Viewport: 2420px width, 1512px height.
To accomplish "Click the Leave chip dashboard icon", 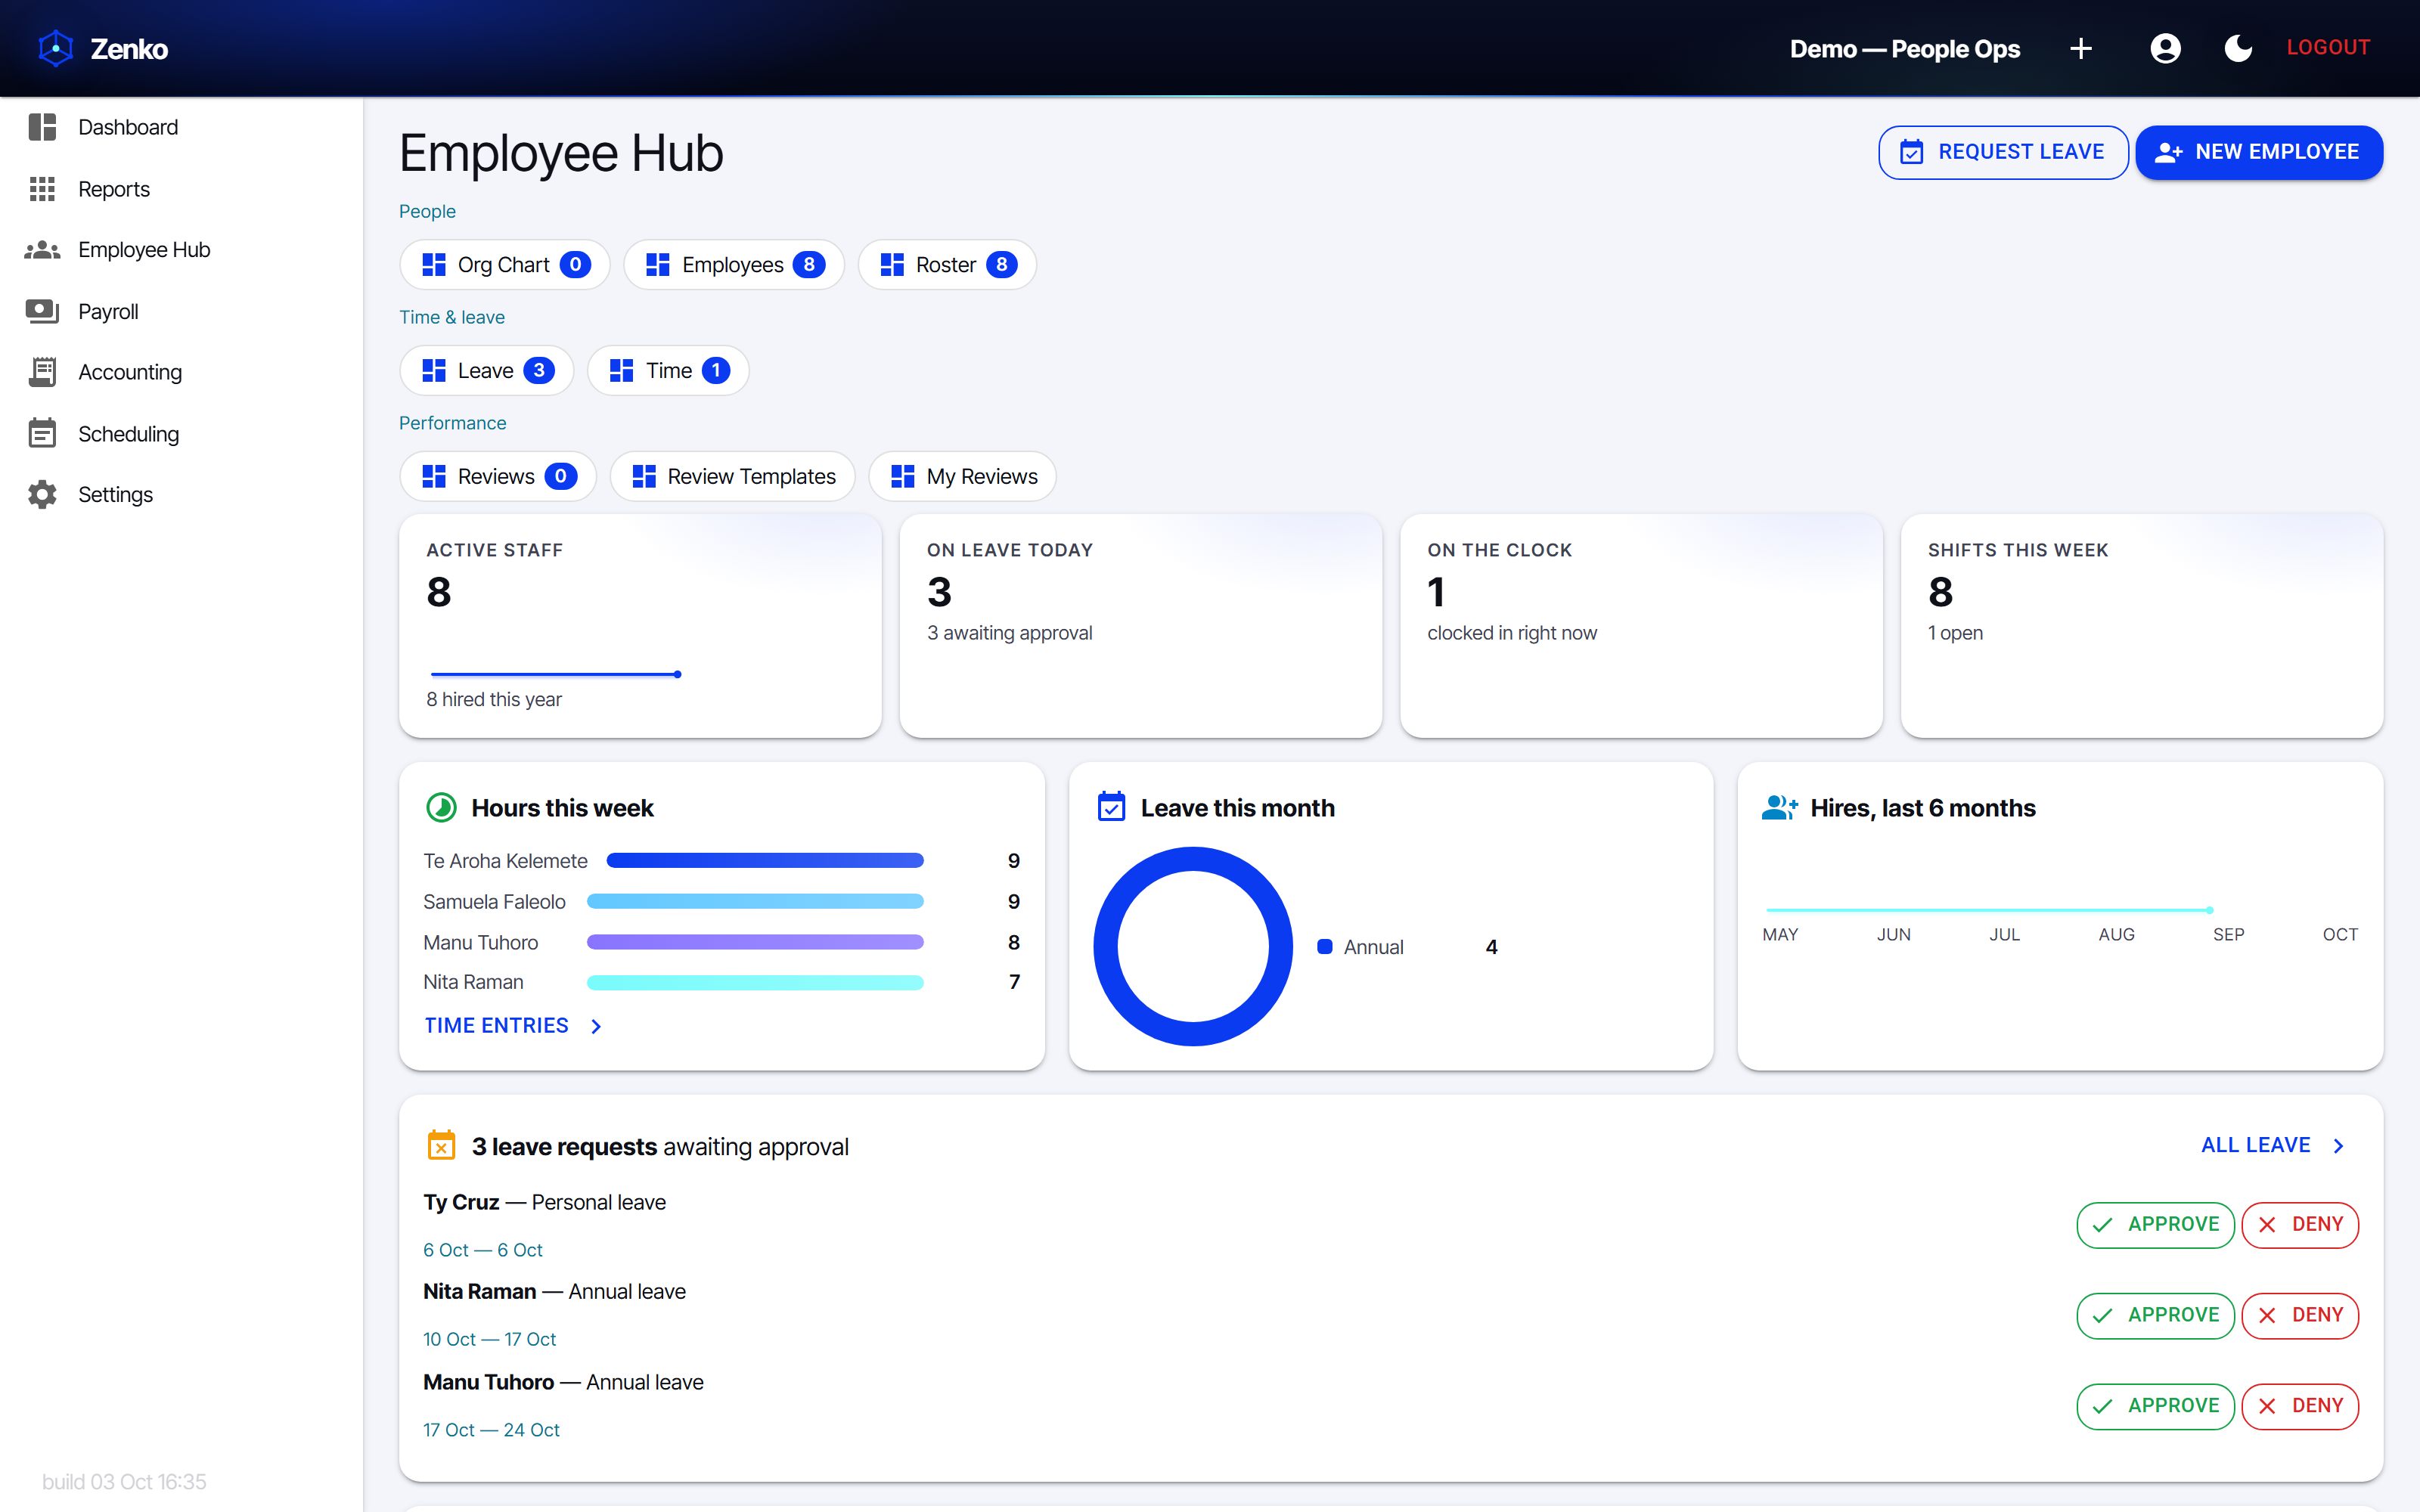I will [x=434, y=370].
